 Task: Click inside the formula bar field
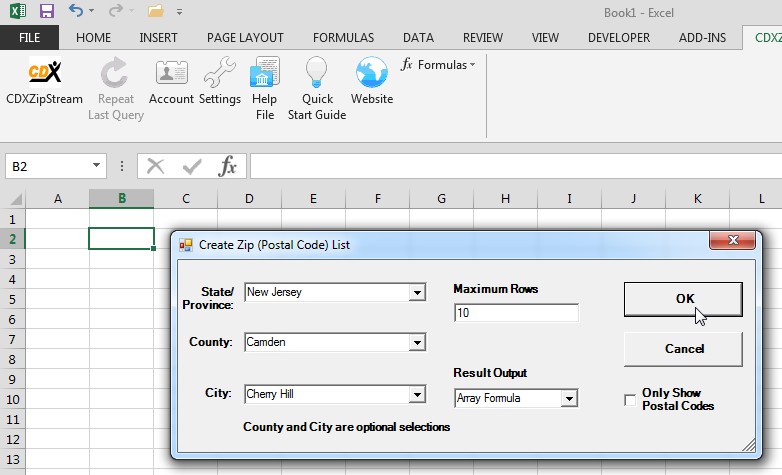point(516,166)
